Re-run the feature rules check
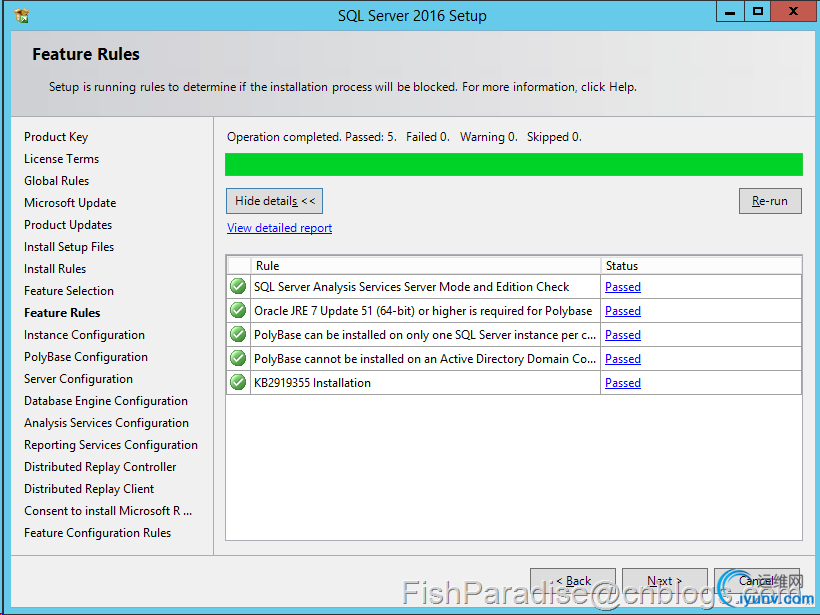Viewport: 820px width, 615px height. coord(770,201)
